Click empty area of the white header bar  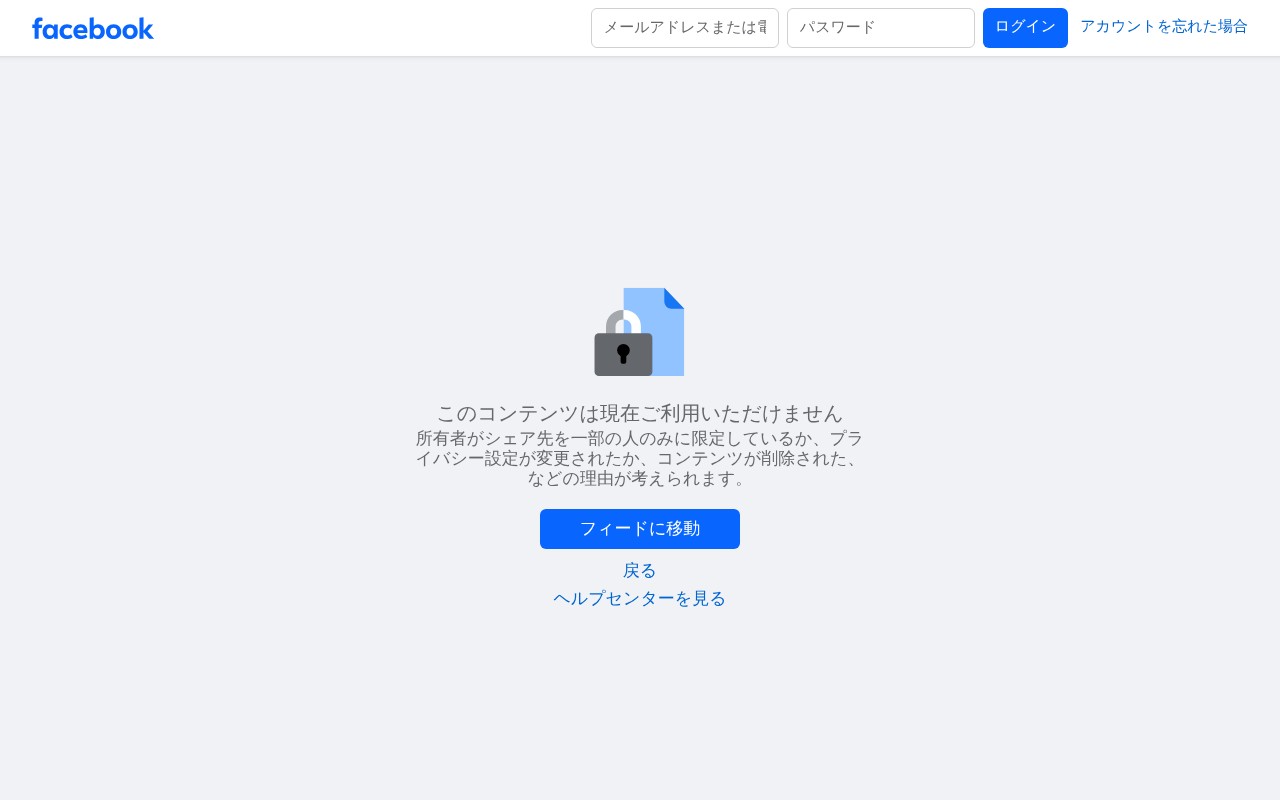click(370, 28)
